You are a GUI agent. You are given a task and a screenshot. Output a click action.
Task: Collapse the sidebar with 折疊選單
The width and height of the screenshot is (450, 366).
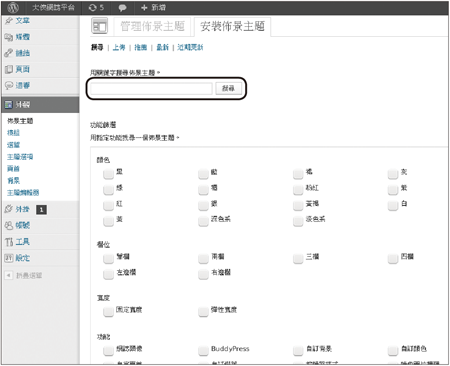(23, 275)
